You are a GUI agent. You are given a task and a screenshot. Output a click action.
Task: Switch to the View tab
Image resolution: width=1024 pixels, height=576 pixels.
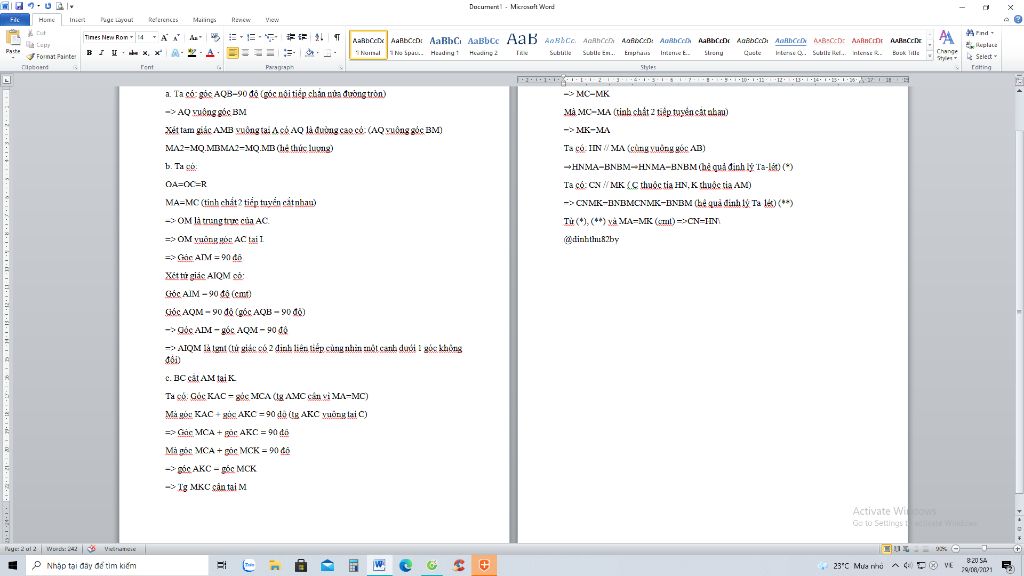click(272, 20)
